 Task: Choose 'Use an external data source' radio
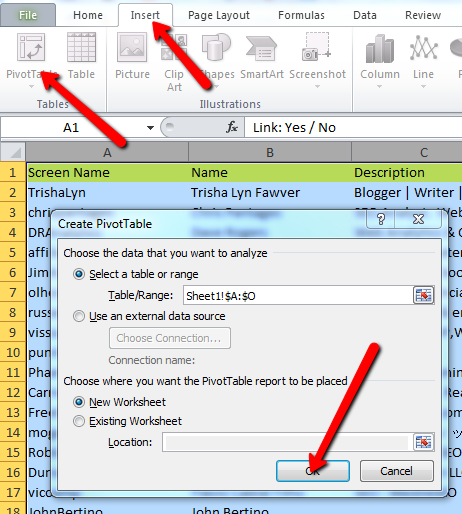tap(79, 316)
